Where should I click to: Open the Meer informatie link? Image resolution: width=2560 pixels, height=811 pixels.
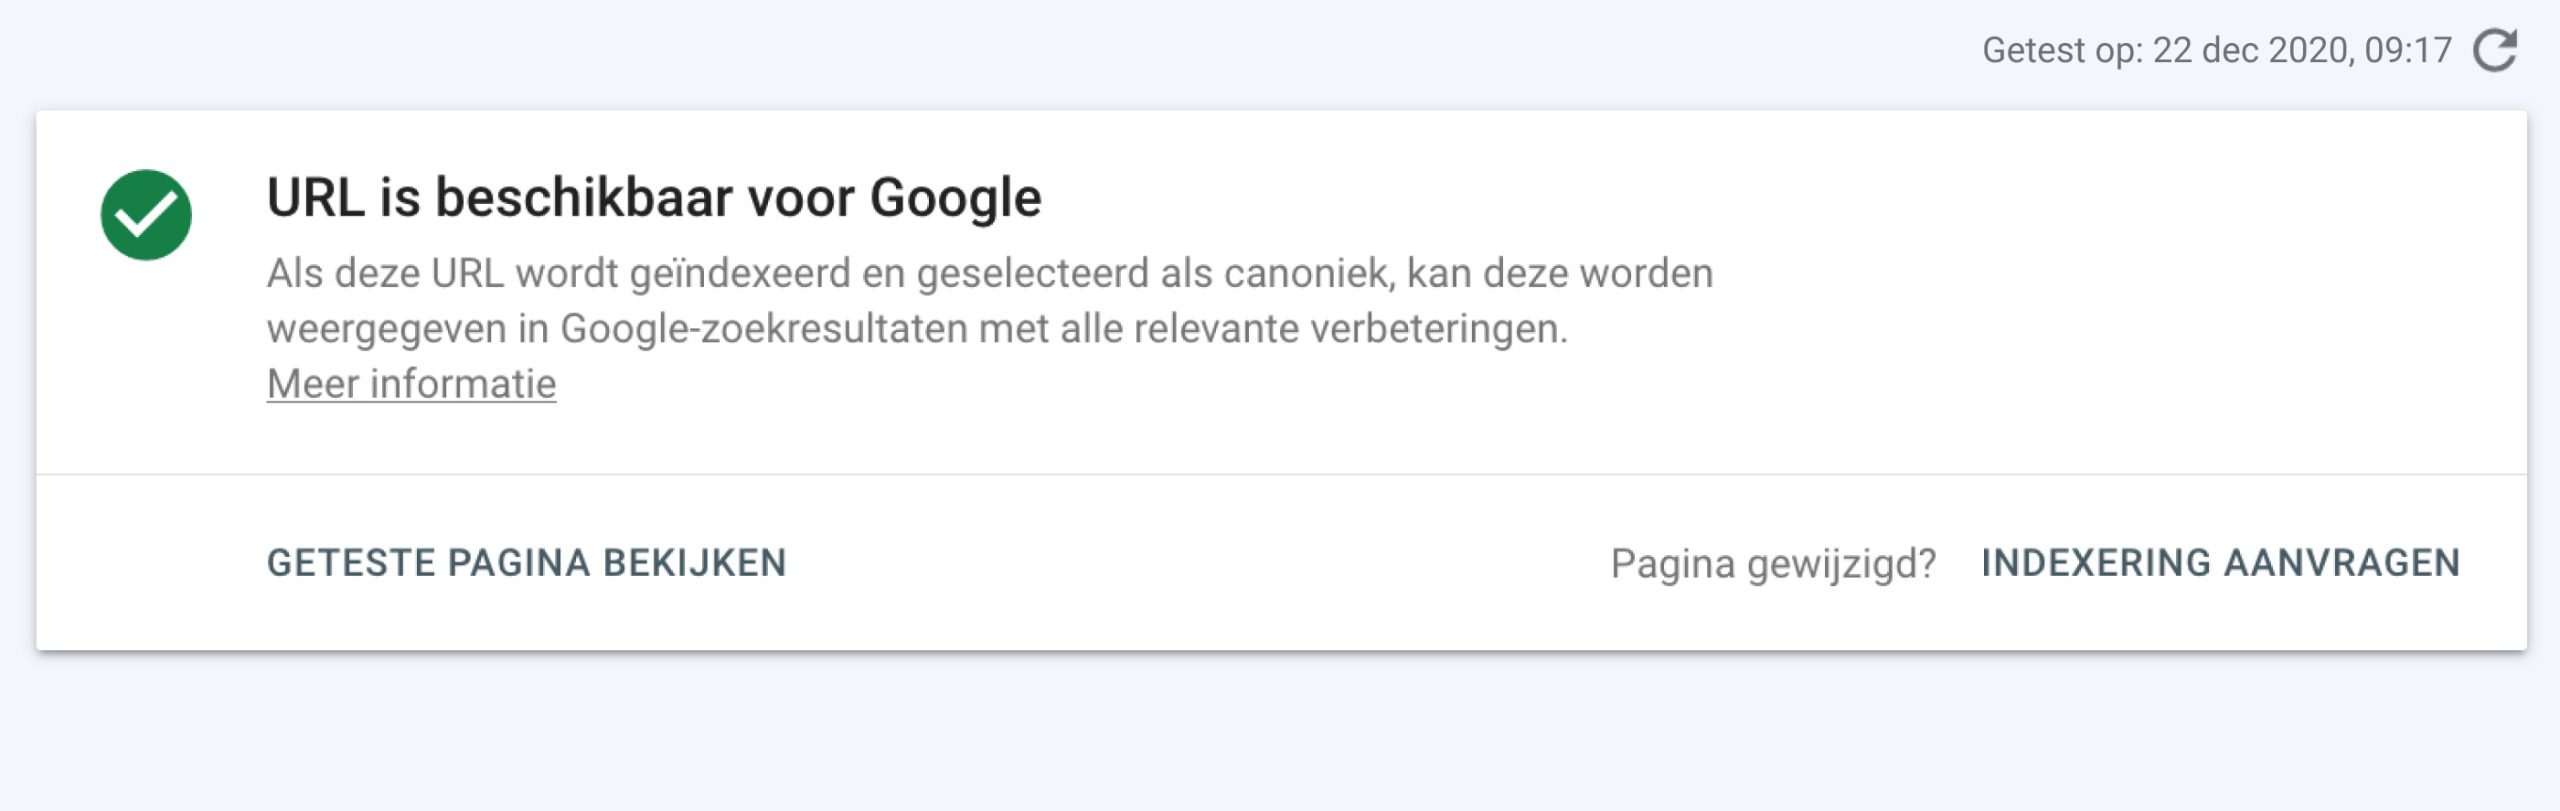click(x=411, y=384)
